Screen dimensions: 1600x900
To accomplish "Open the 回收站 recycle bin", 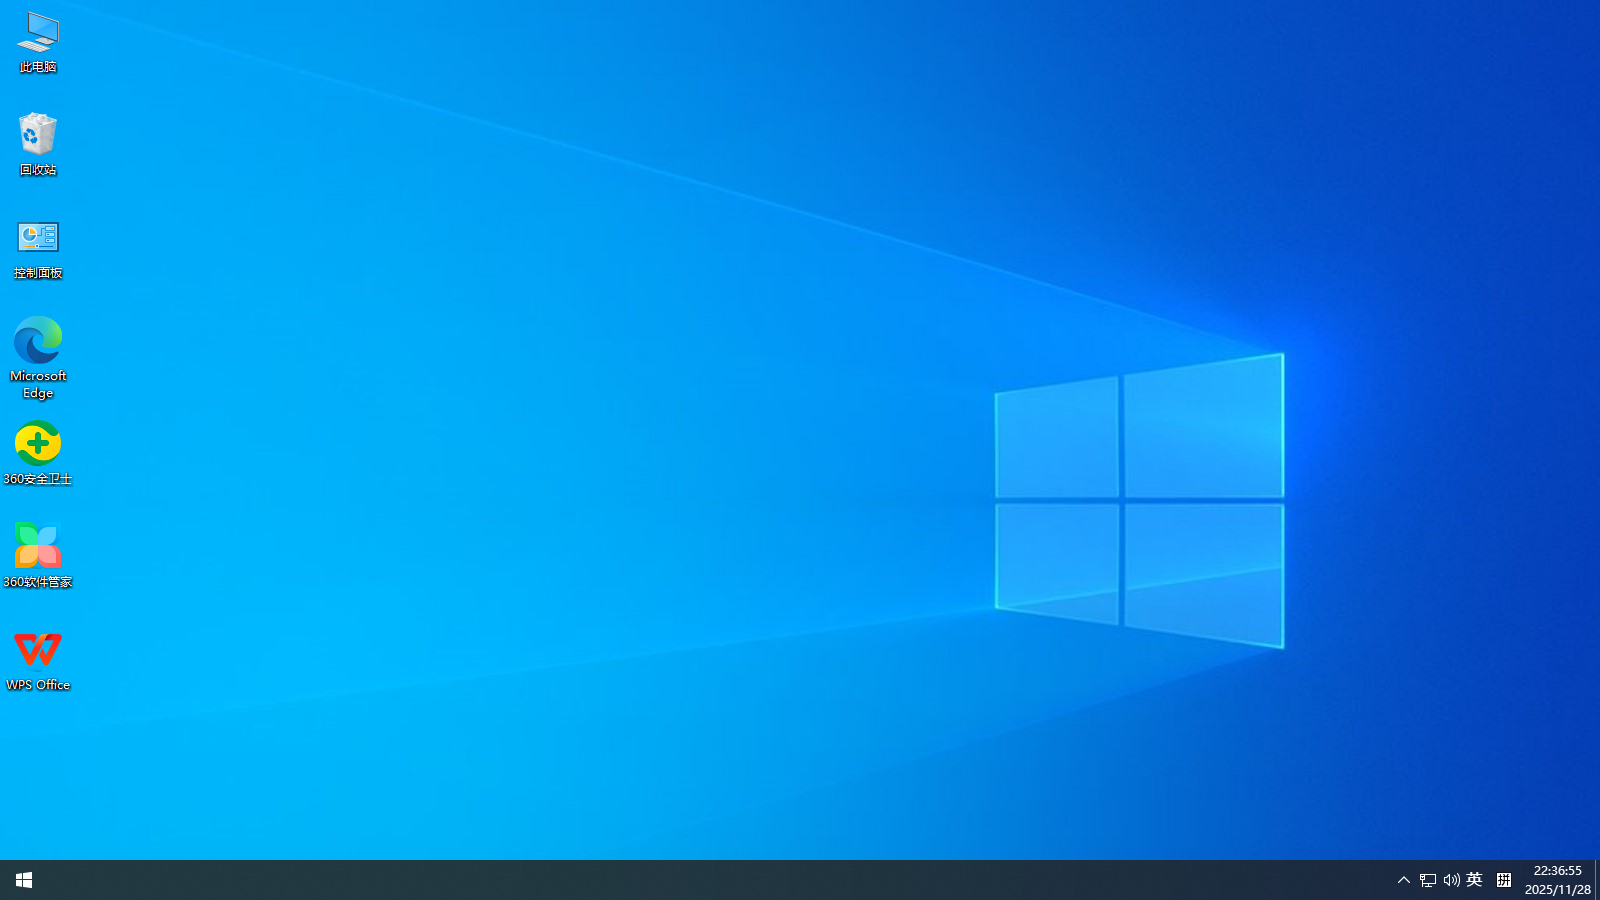I will click(38, 135).
